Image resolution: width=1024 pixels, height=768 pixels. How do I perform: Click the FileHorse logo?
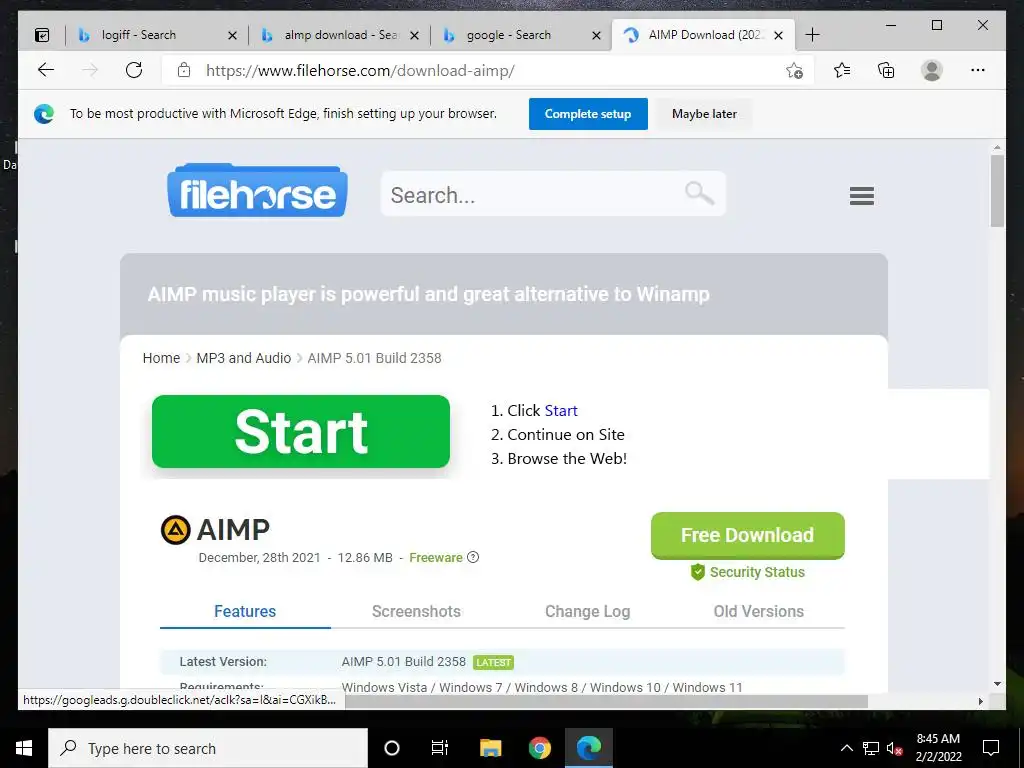click(x=257, y=190)
